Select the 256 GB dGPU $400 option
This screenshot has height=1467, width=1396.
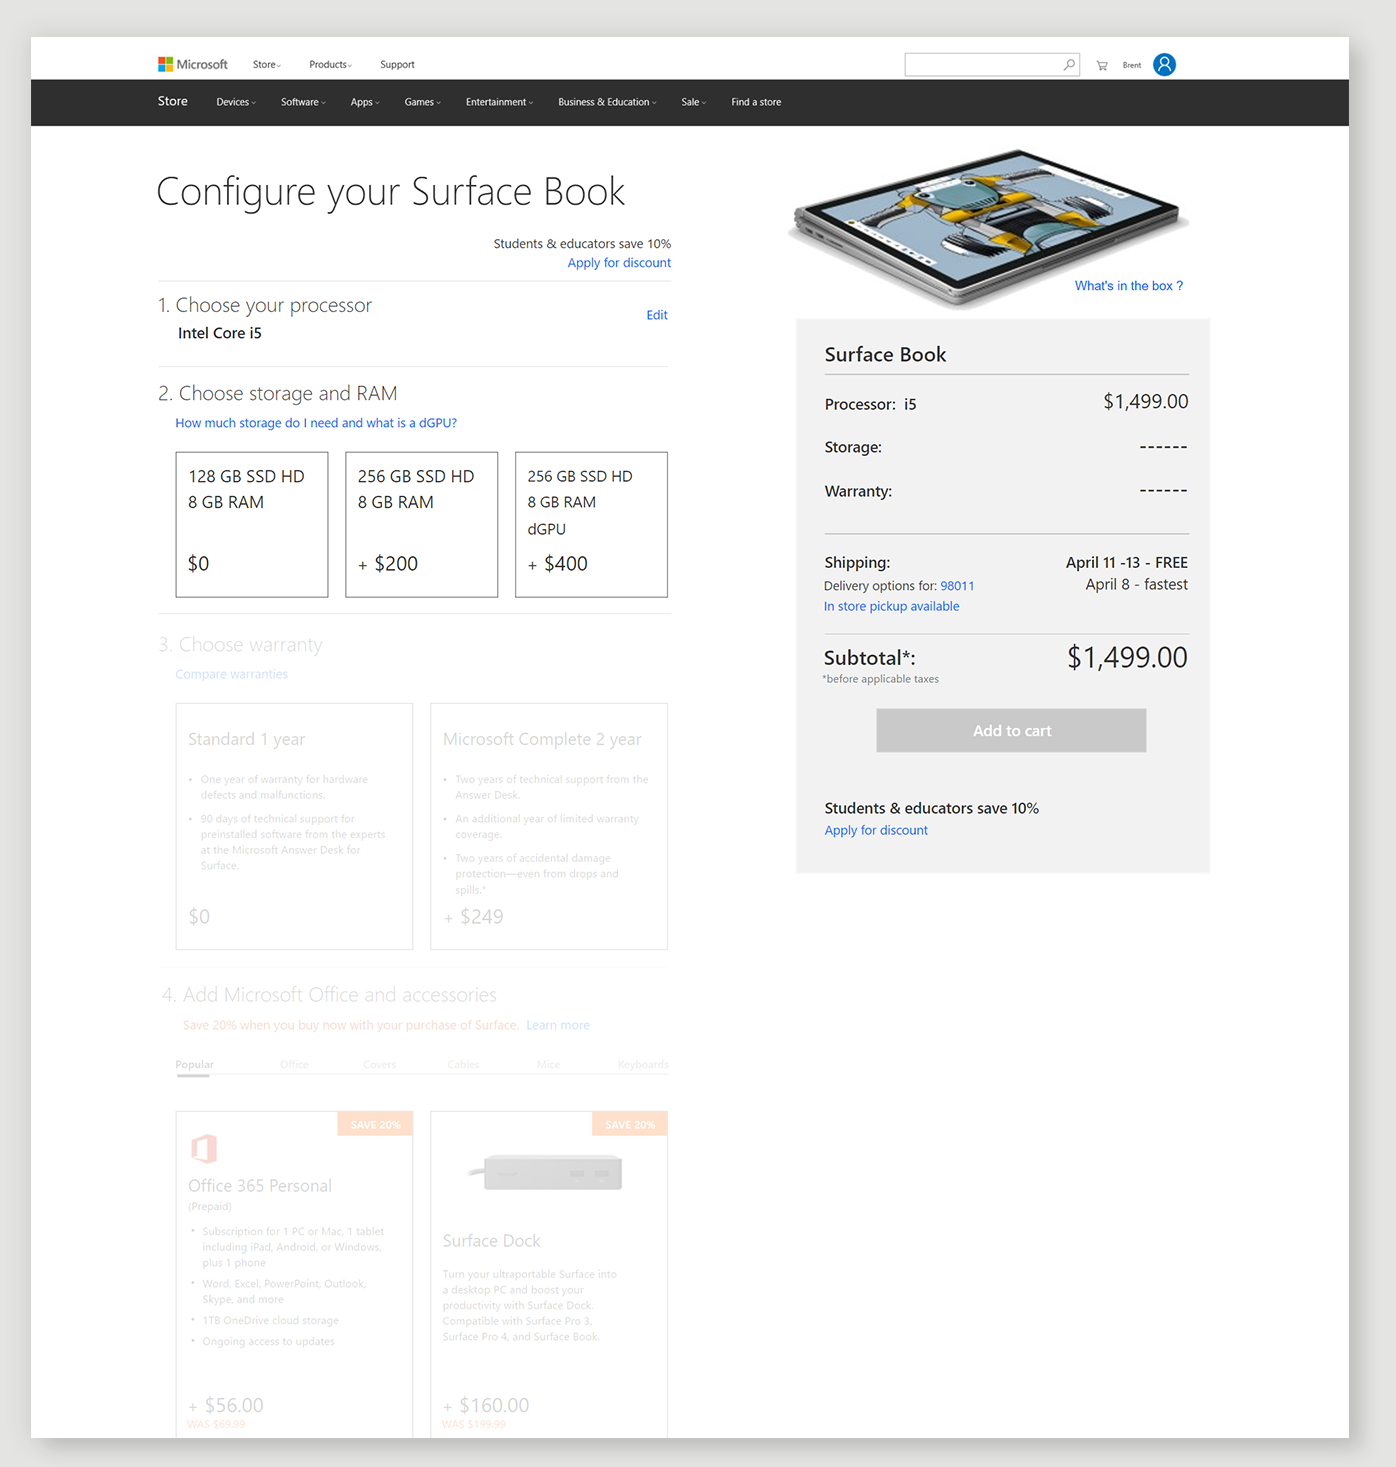point(591,524)
